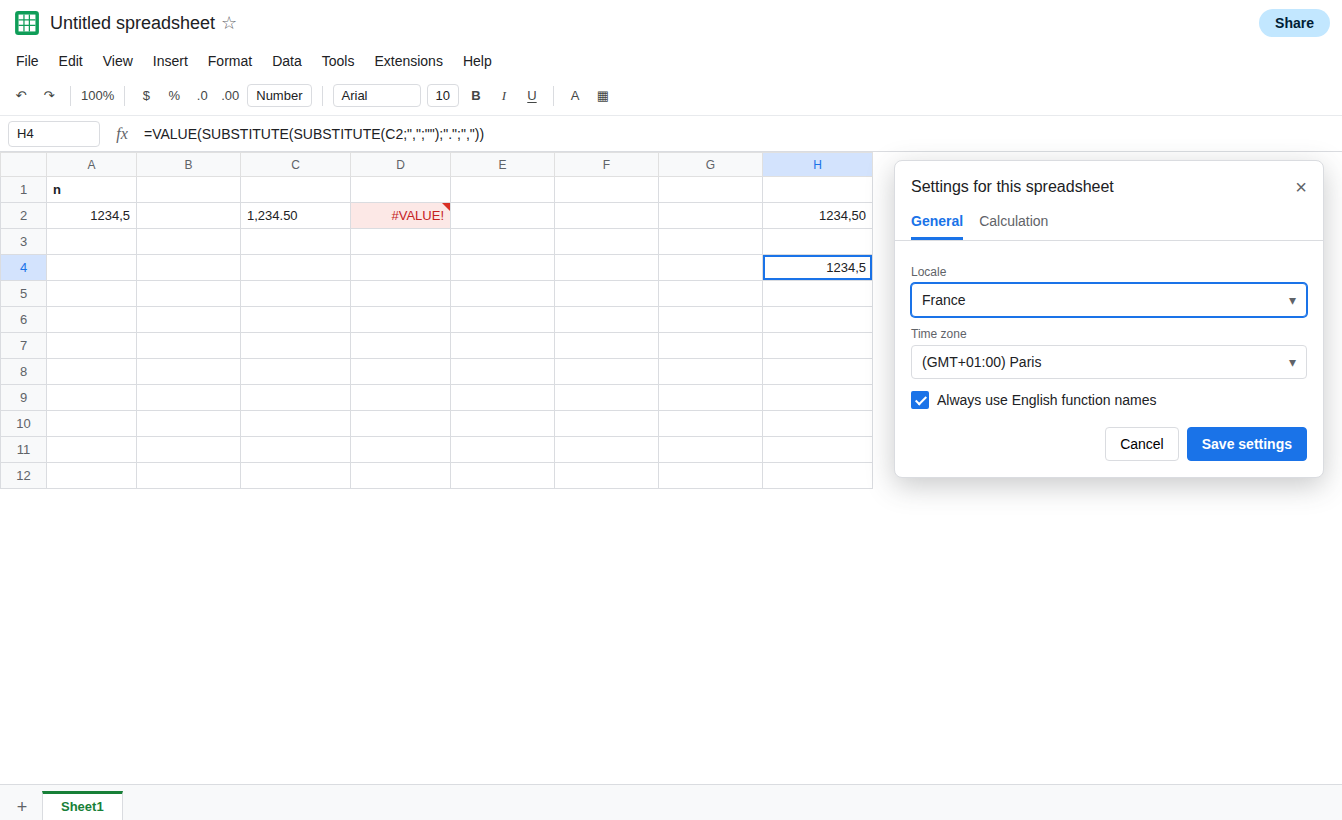Viewport: 1342px width, 820px height.
Task: Open the text color picker
Action: [x=575, y=96]
